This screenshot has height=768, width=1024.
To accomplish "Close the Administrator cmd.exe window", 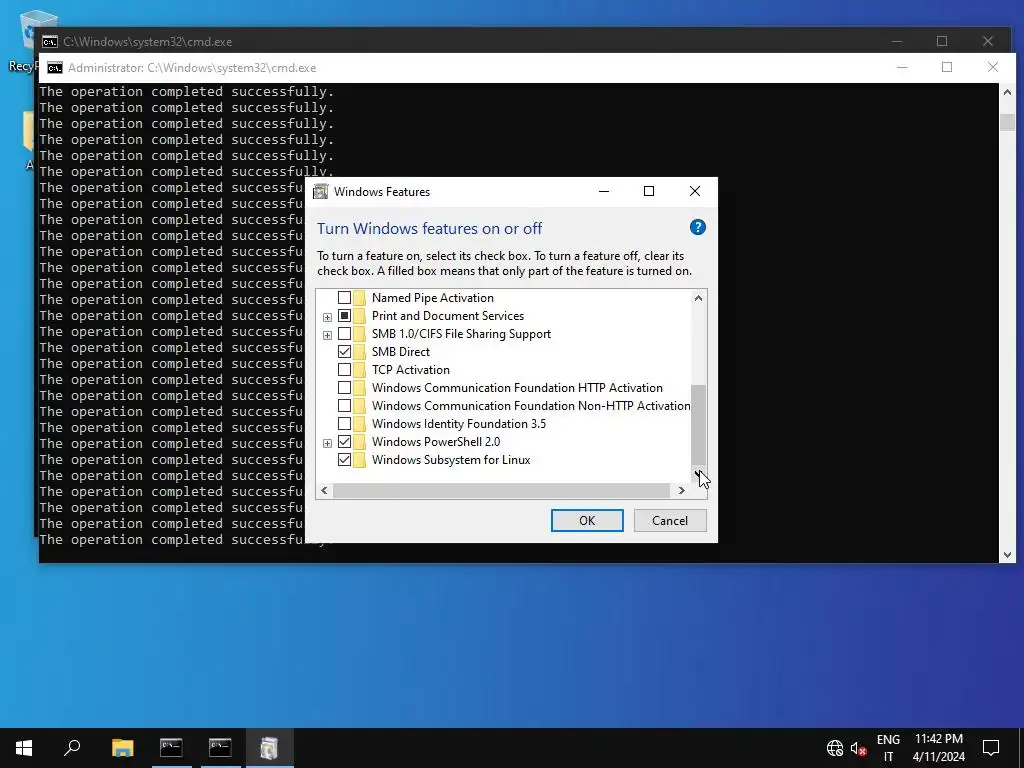I will tap(993, 67).
